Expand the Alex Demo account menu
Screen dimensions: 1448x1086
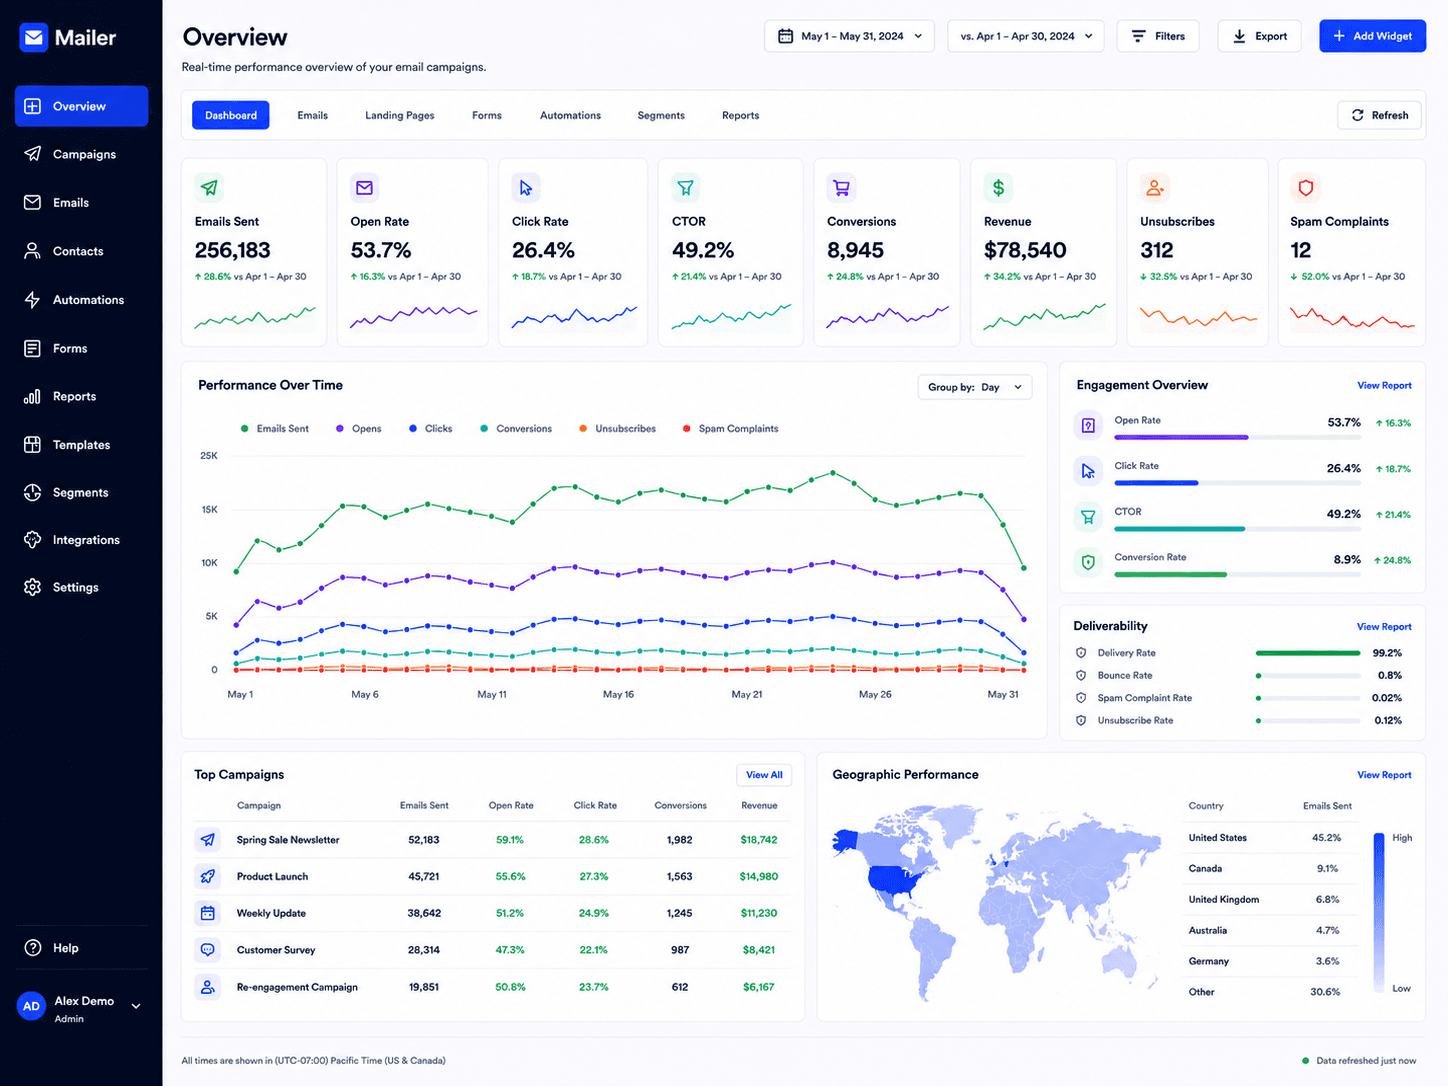[x=136, y=1006]
